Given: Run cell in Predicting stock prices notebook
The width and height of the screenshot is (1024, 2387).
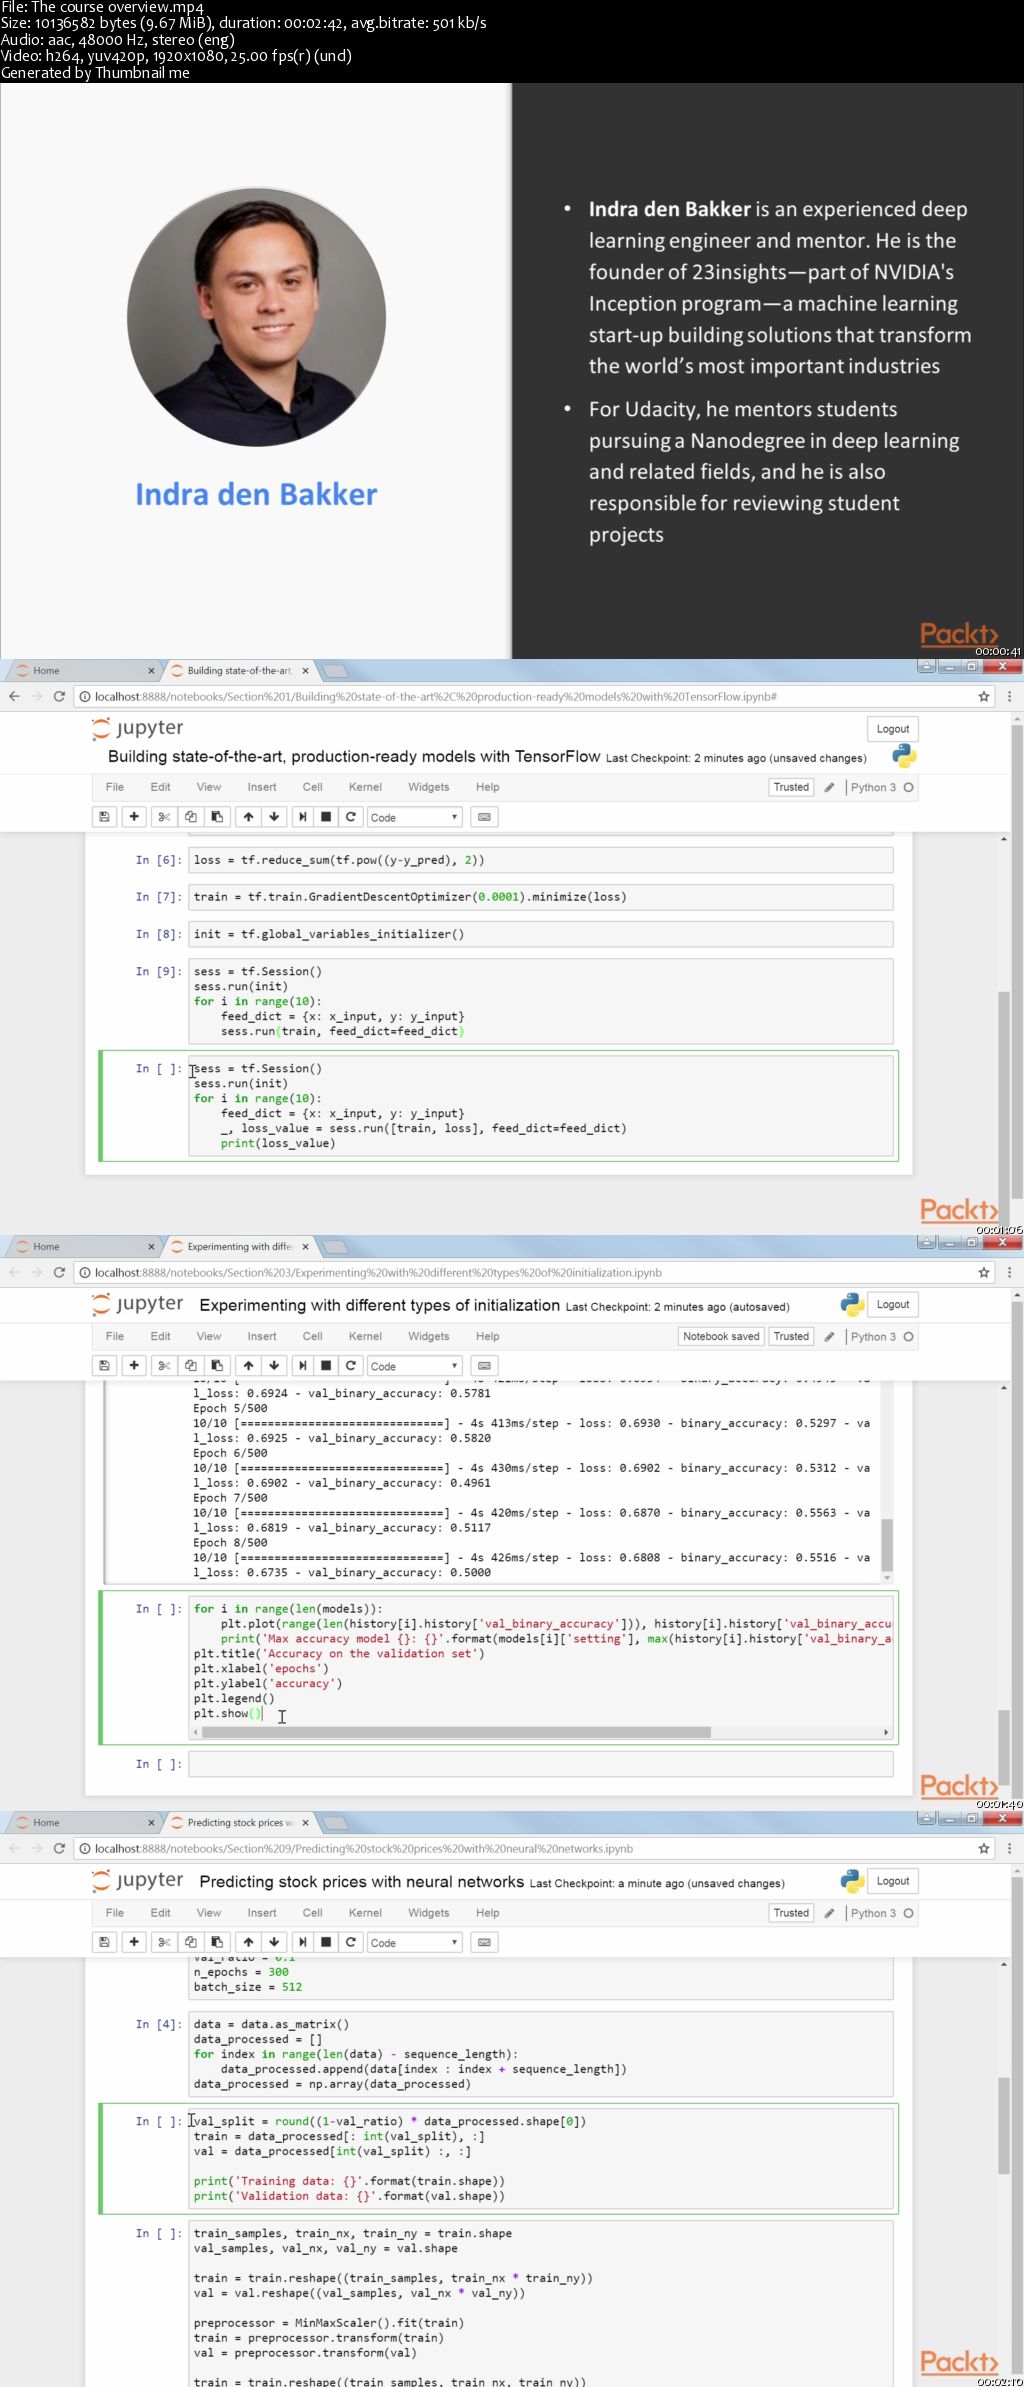Looking at the screenshot, I should [303, 1942].
